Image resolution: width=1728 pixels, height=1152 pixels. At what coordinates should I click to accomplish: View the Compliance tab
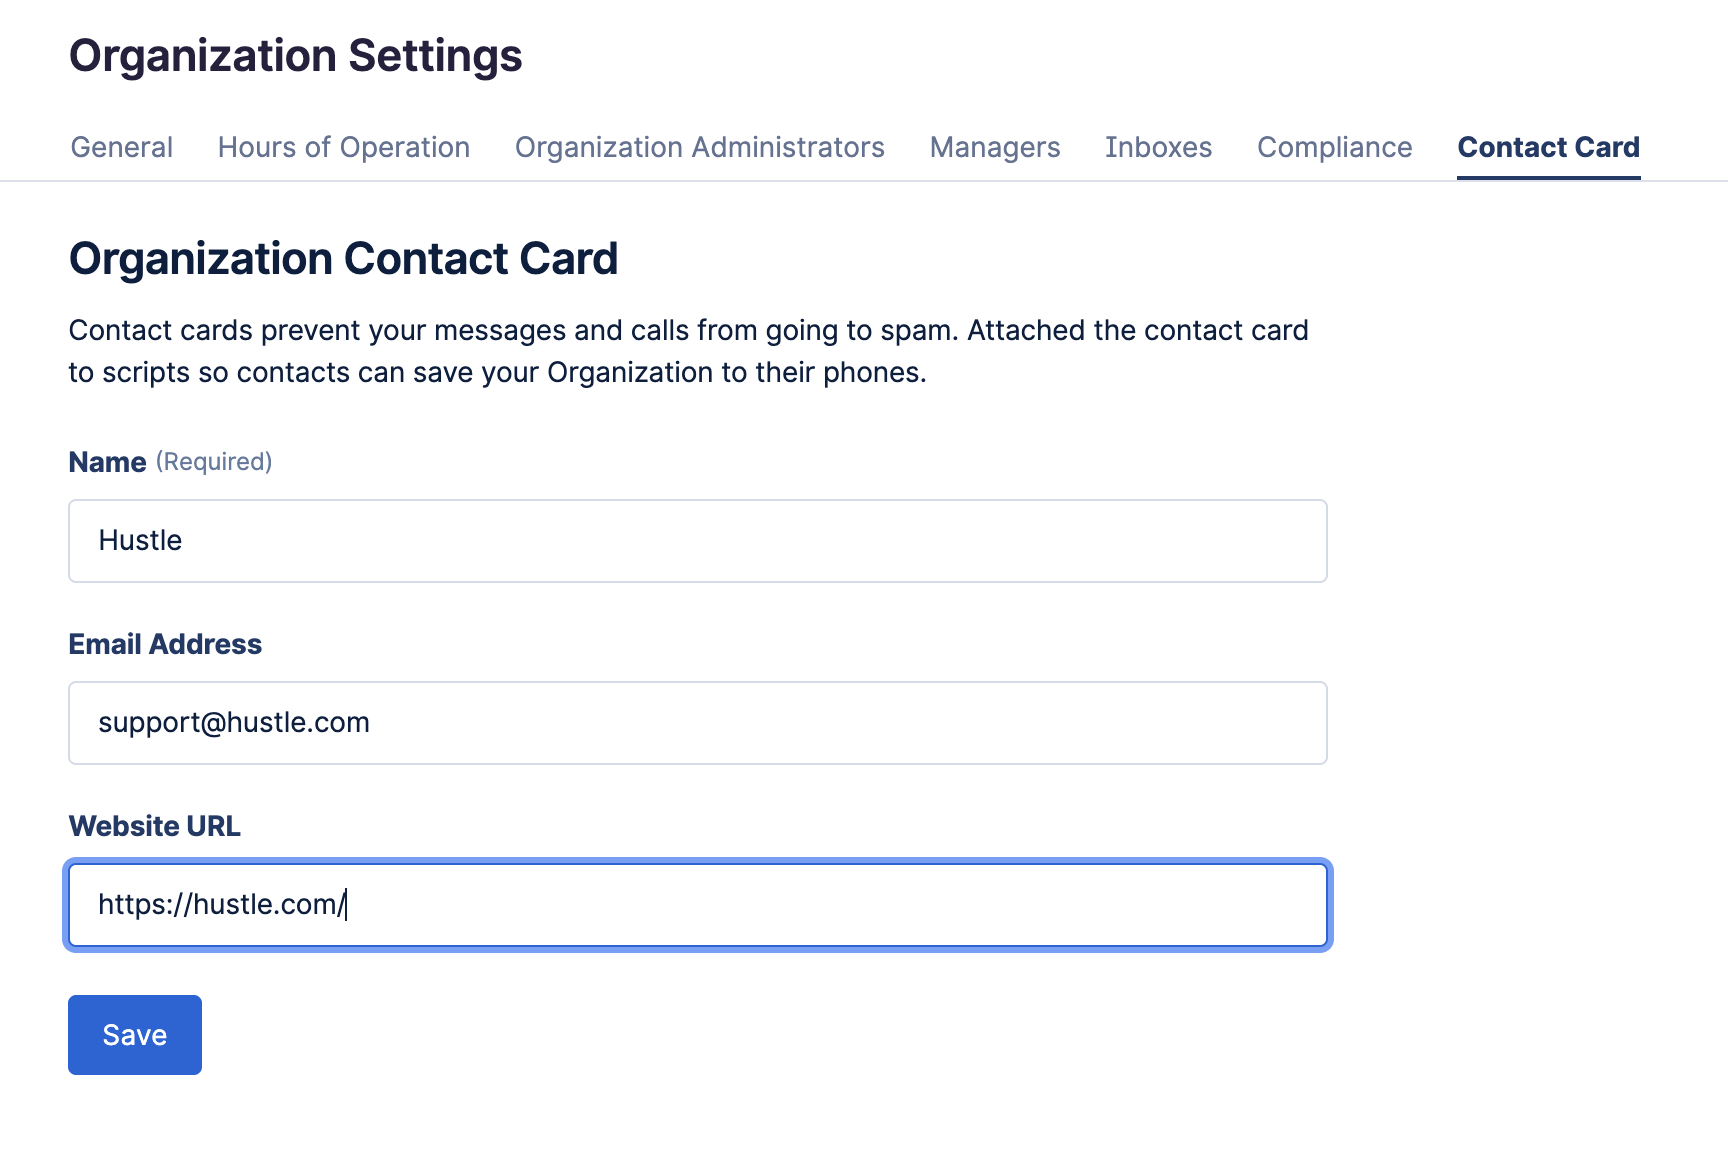click(1334, 147)
